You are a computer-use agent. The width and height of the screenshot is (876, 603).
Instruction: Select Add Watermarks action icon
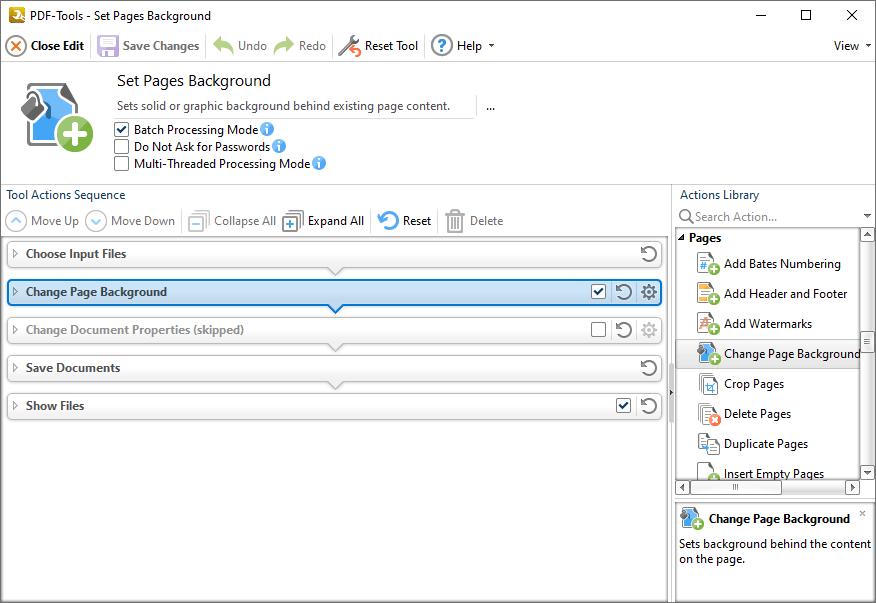pos(708,324)
